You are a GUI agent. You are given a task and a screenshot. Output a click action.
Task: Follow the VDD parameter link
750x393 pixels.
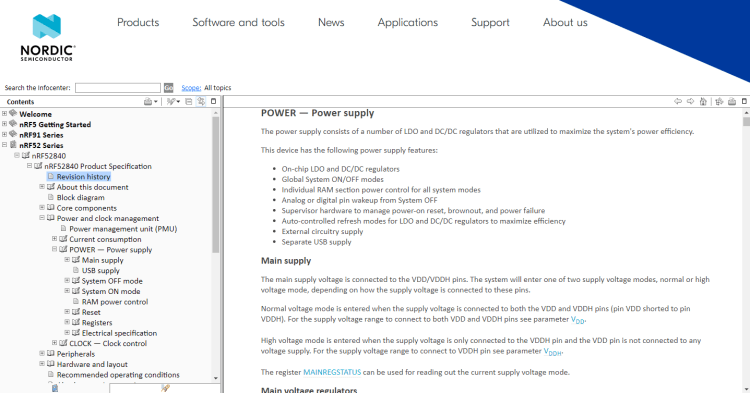(577, 320)
